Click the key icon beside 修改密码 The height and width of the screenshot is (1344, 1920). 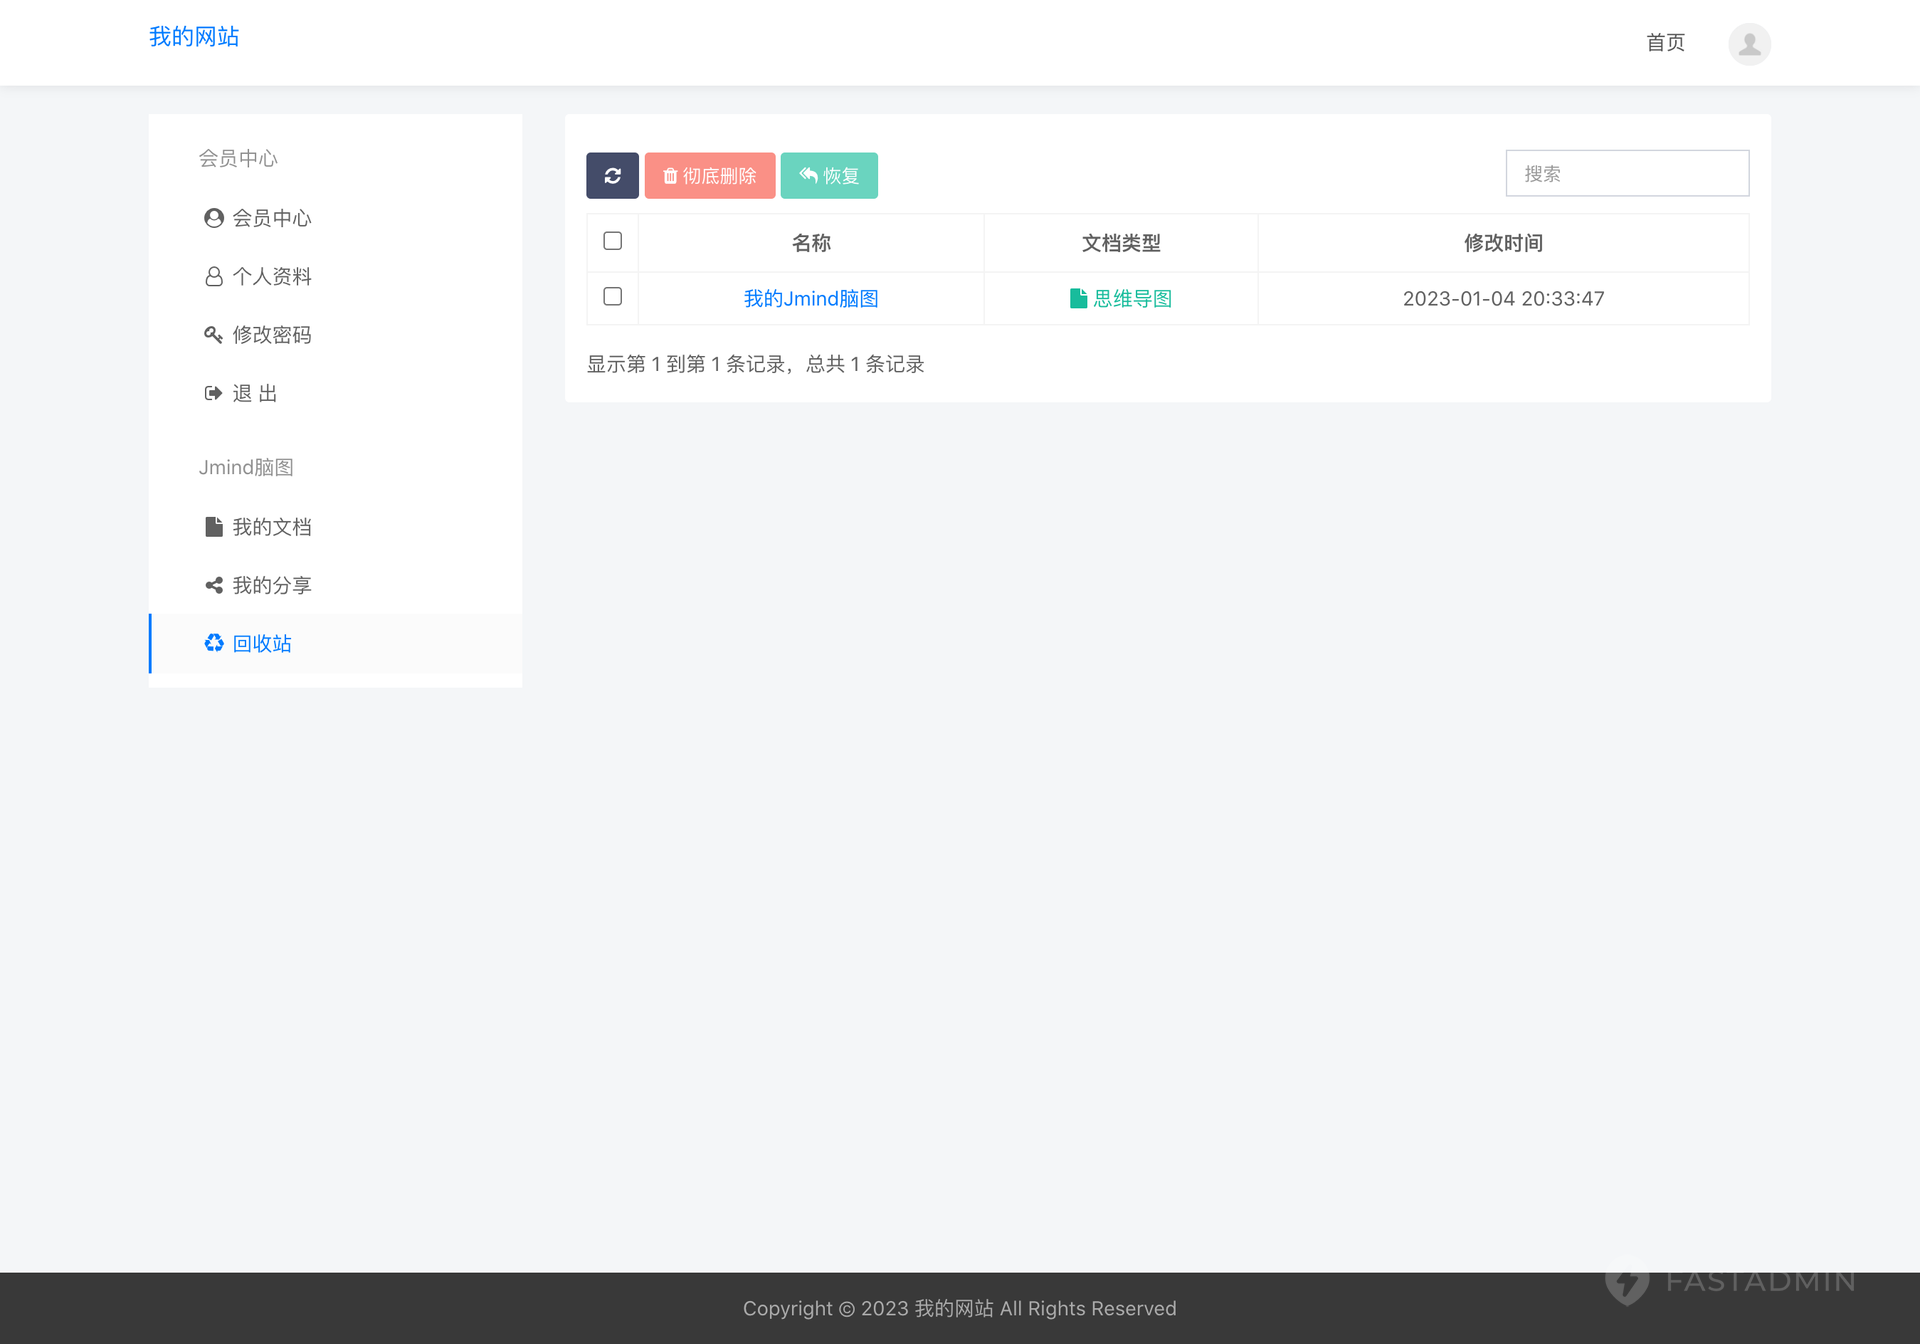213,335
